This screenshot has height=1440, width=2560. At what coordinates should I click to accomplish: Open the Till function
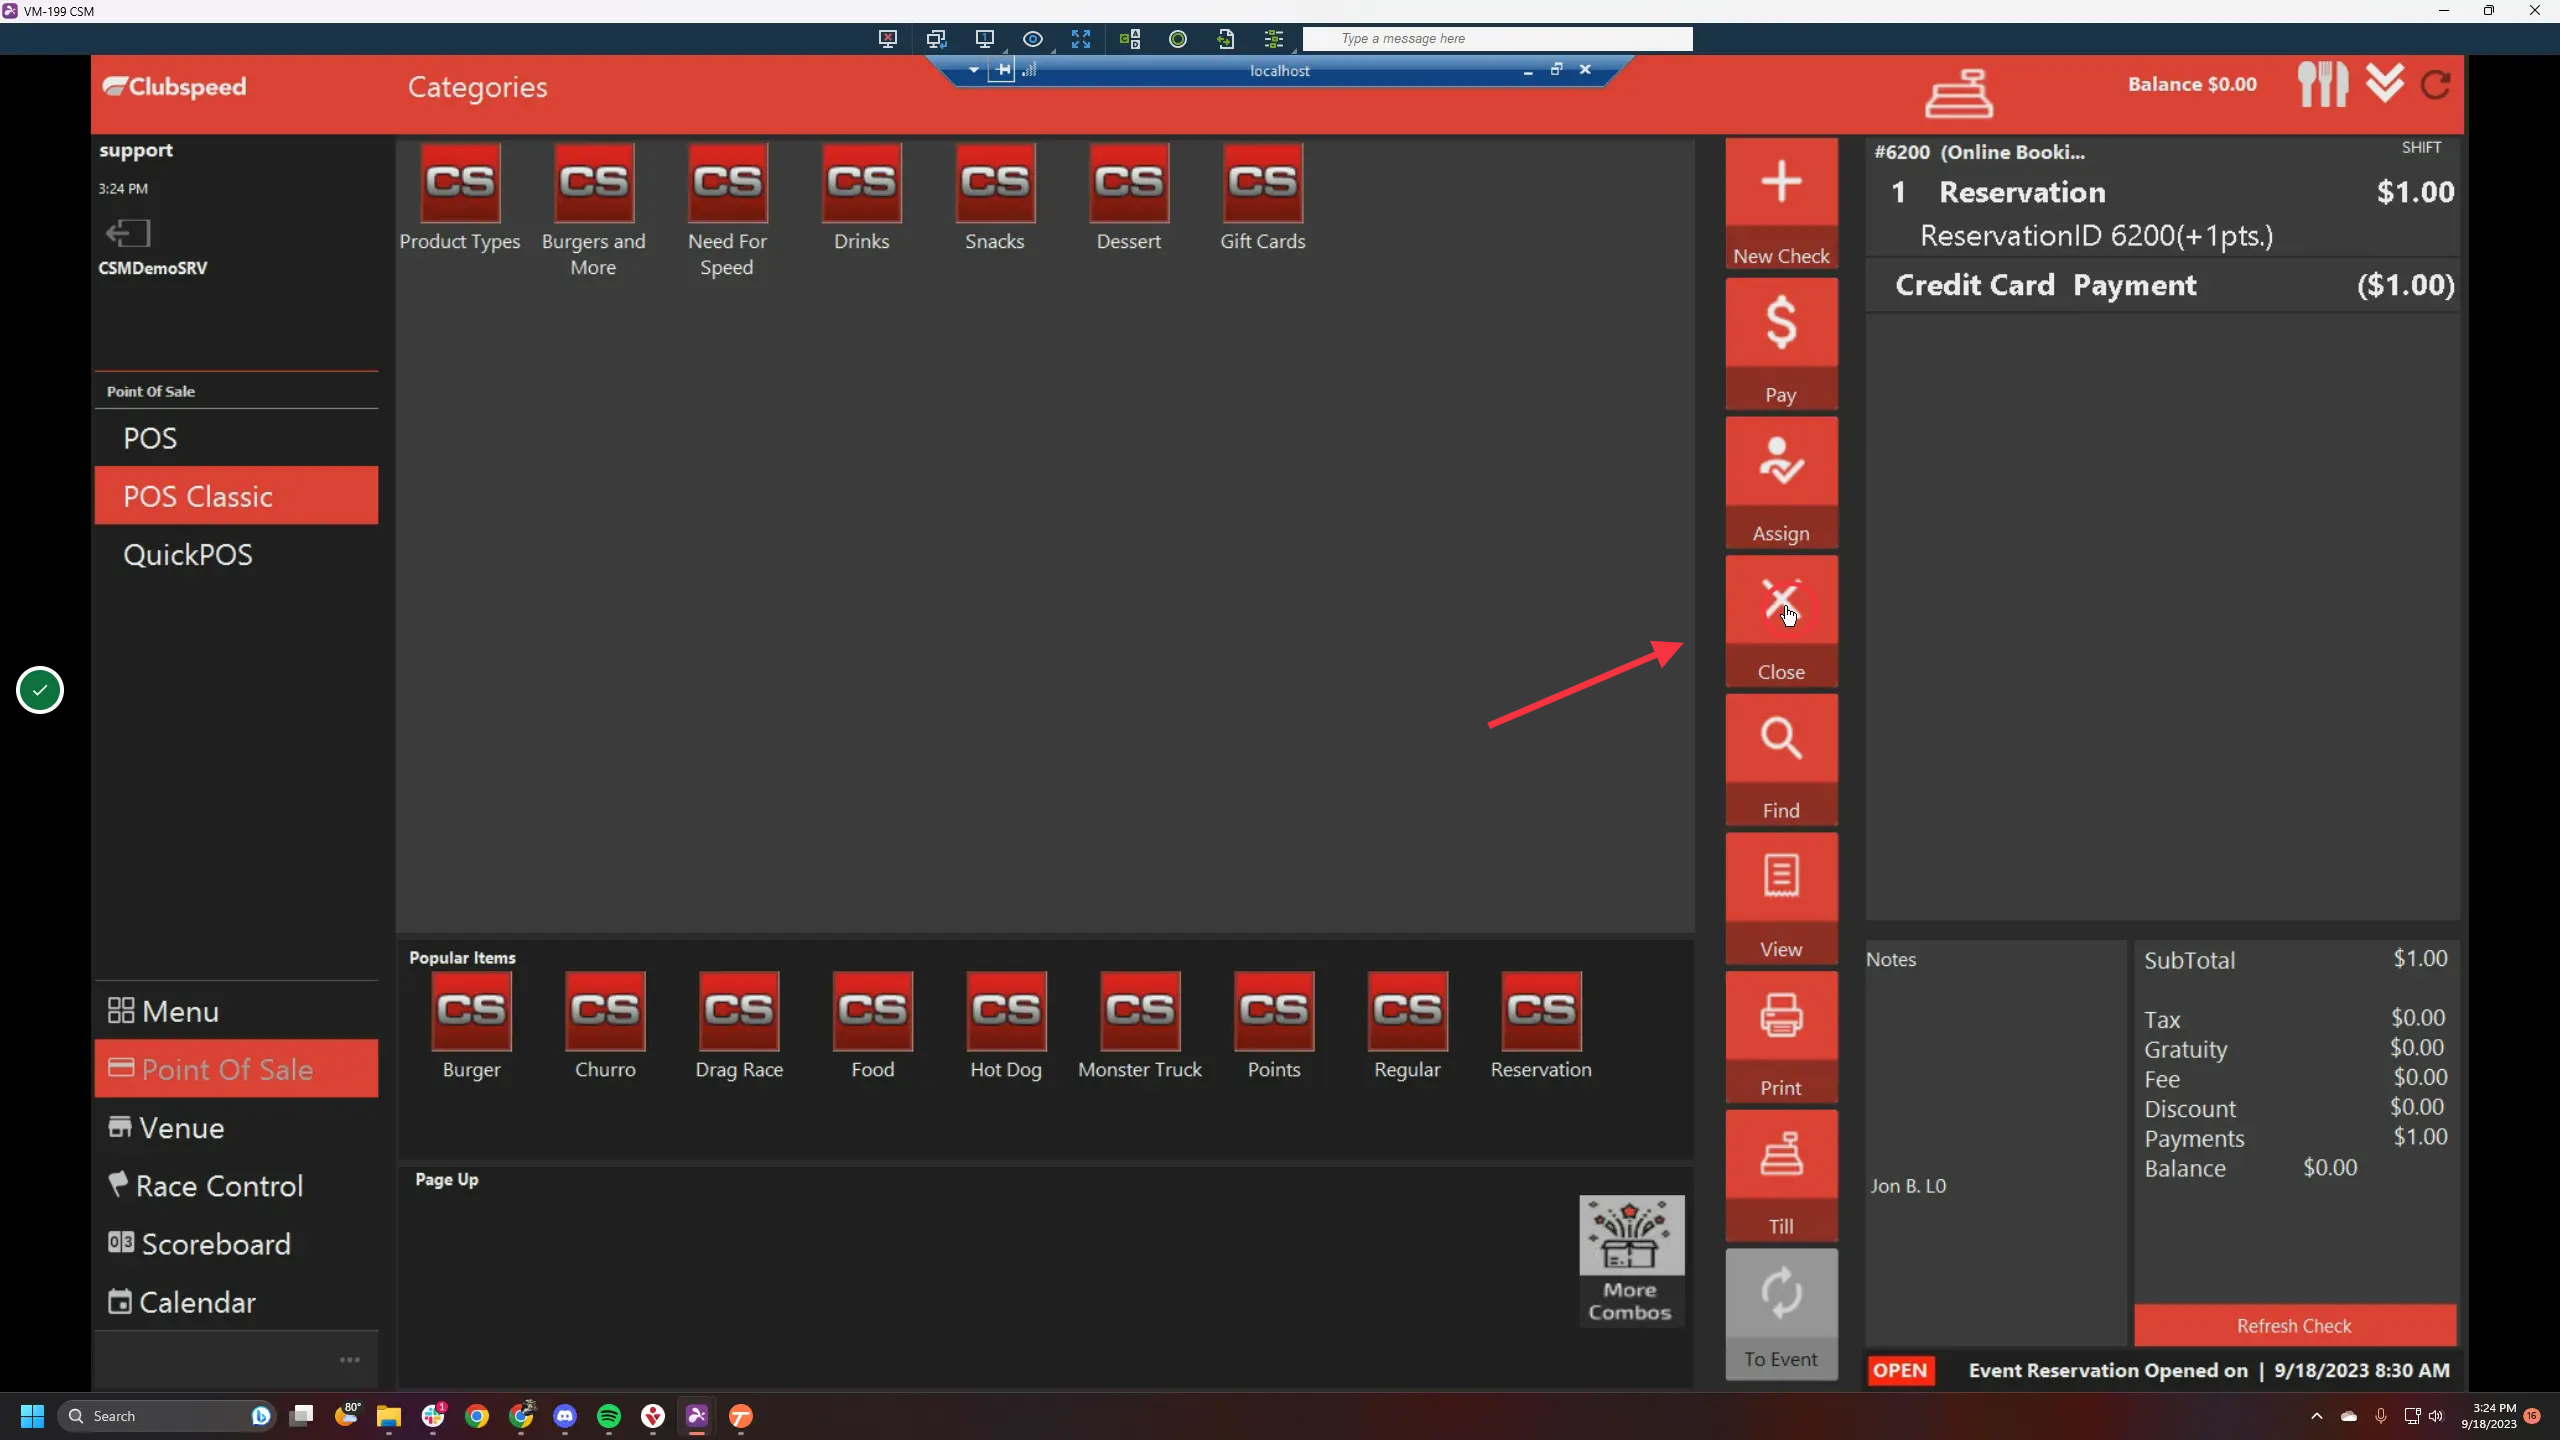pyautogui.click(x=1781, y=1176)
